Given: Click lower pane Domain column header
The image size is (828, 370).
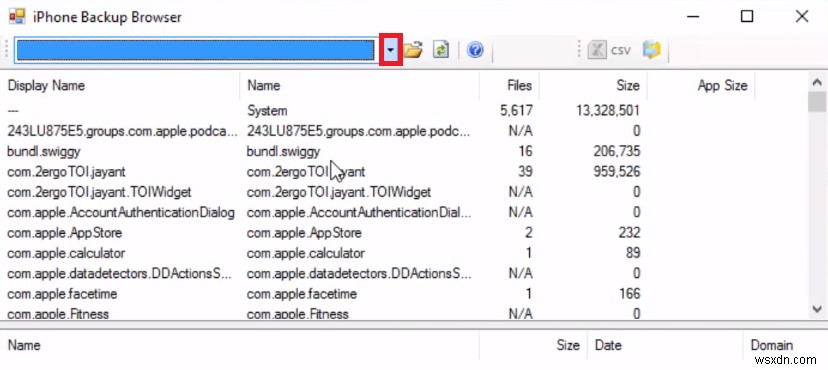Looking at the screenshot, I should (771, 346).
